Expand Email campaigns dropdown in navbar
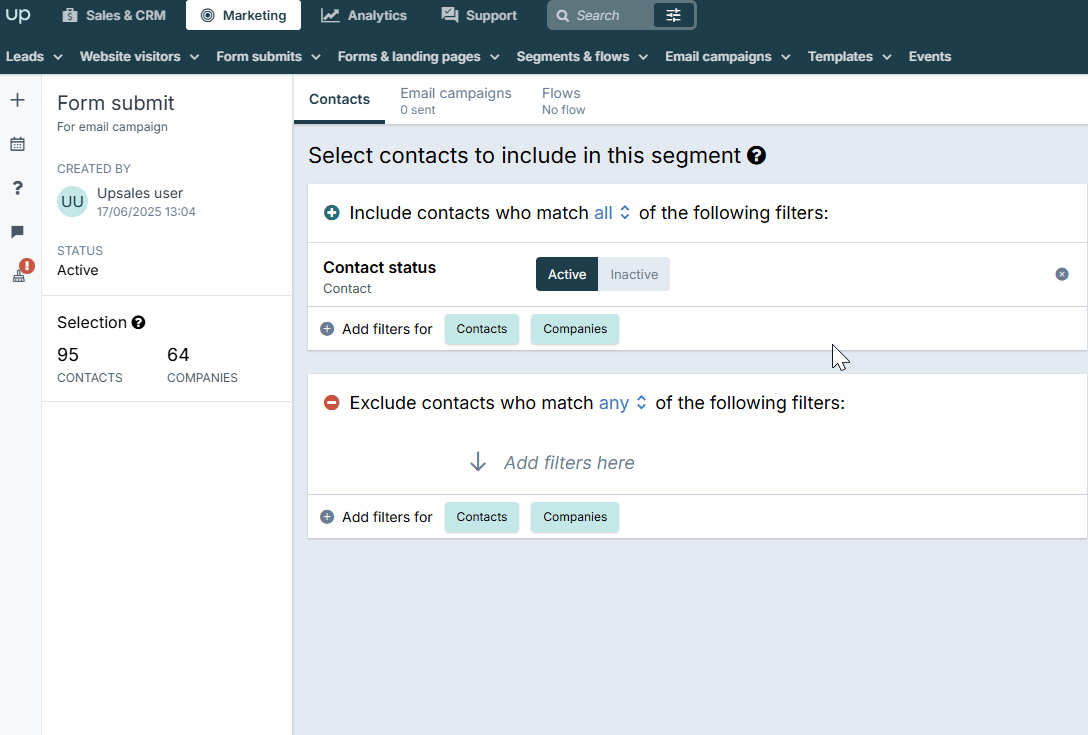 coord(728,56)
